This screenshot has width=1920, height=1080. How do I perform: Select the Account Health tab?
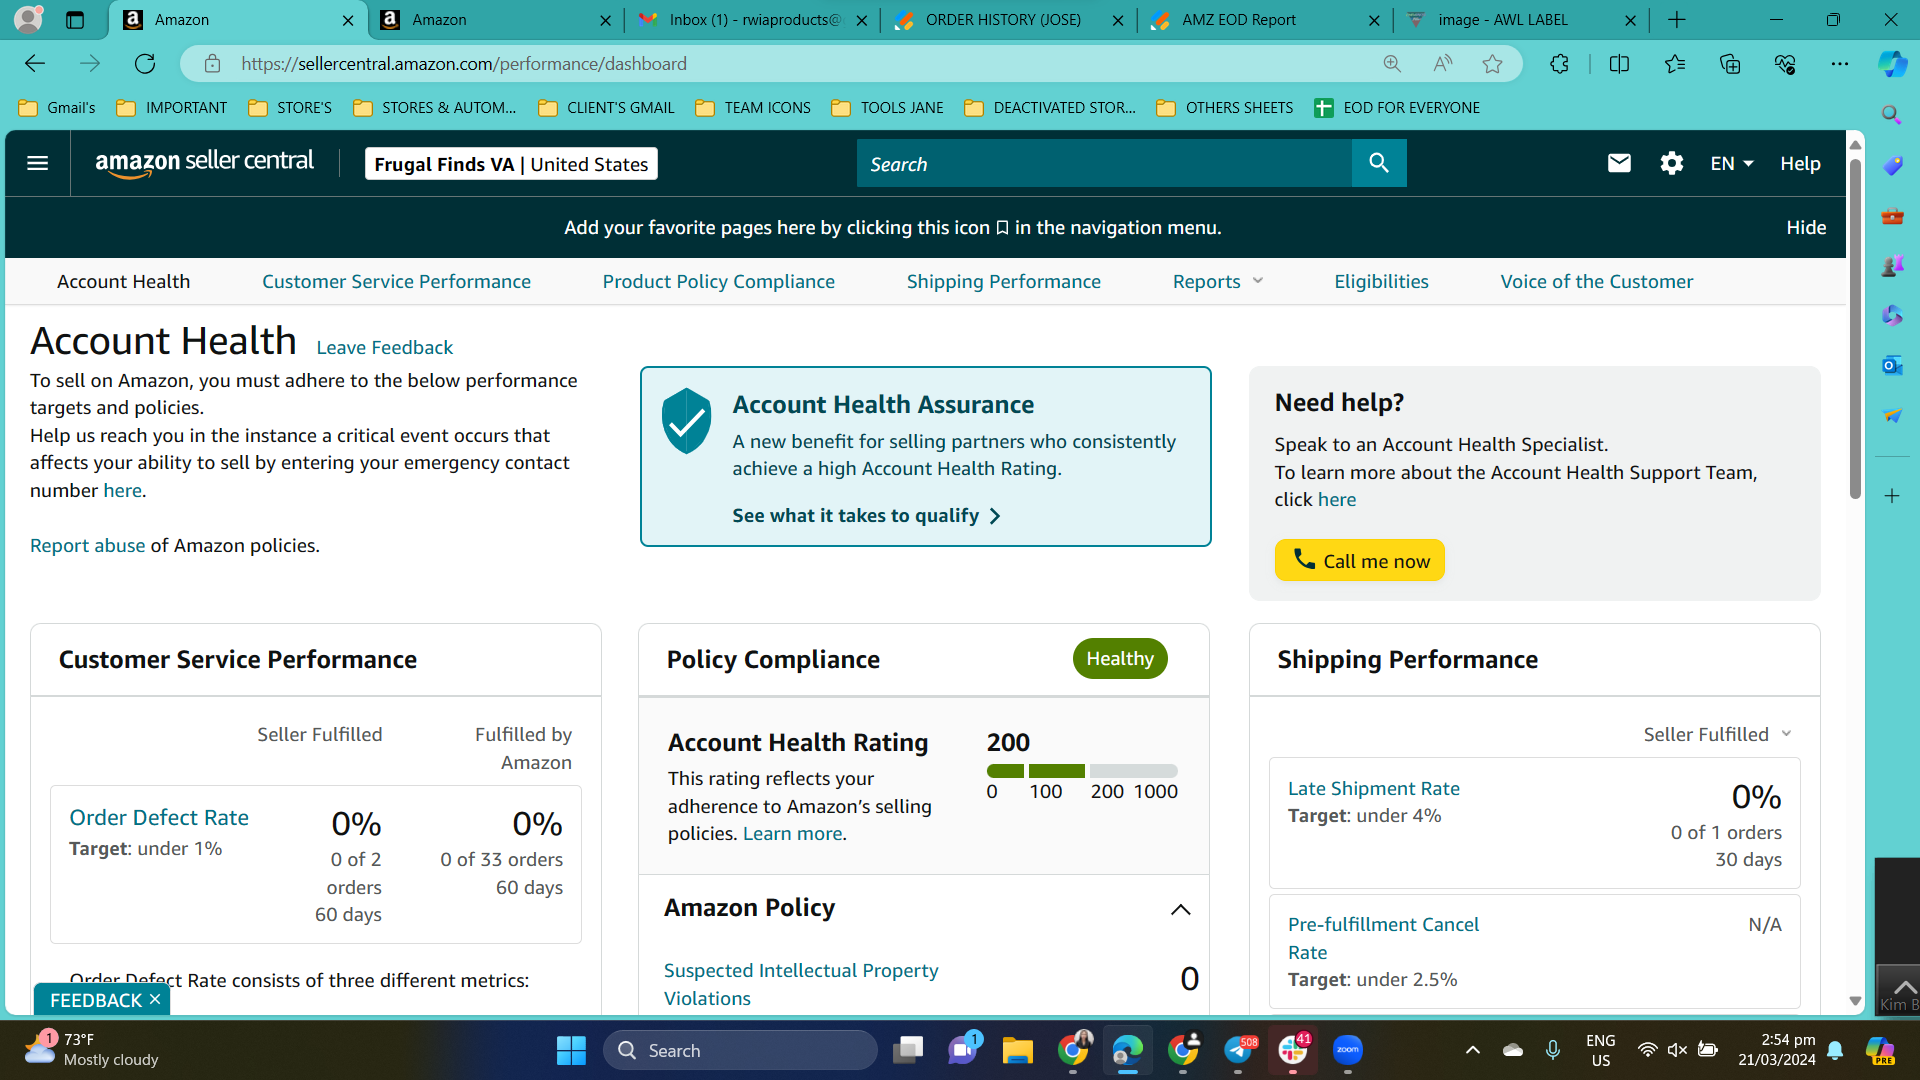pos(123,282)
